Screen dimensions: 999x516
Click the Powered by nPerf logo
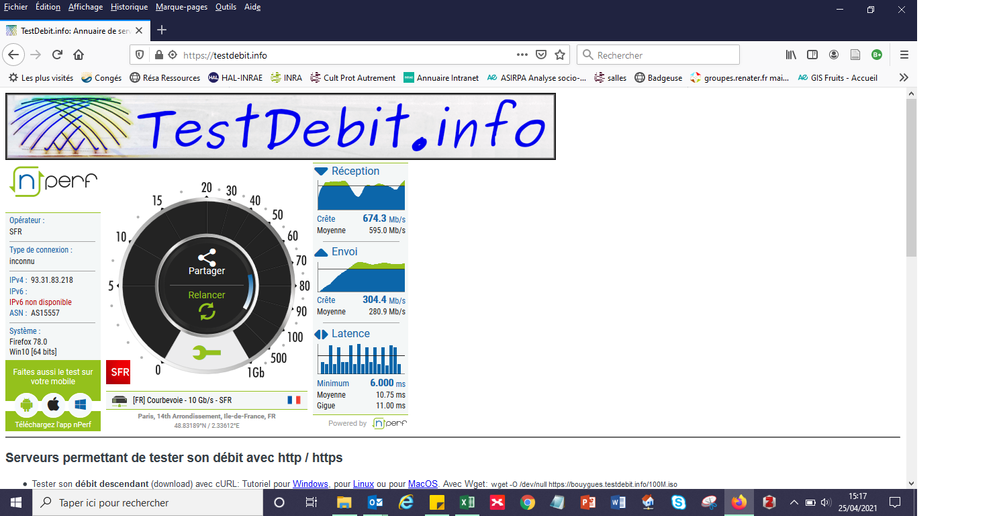tap(389, 423)
